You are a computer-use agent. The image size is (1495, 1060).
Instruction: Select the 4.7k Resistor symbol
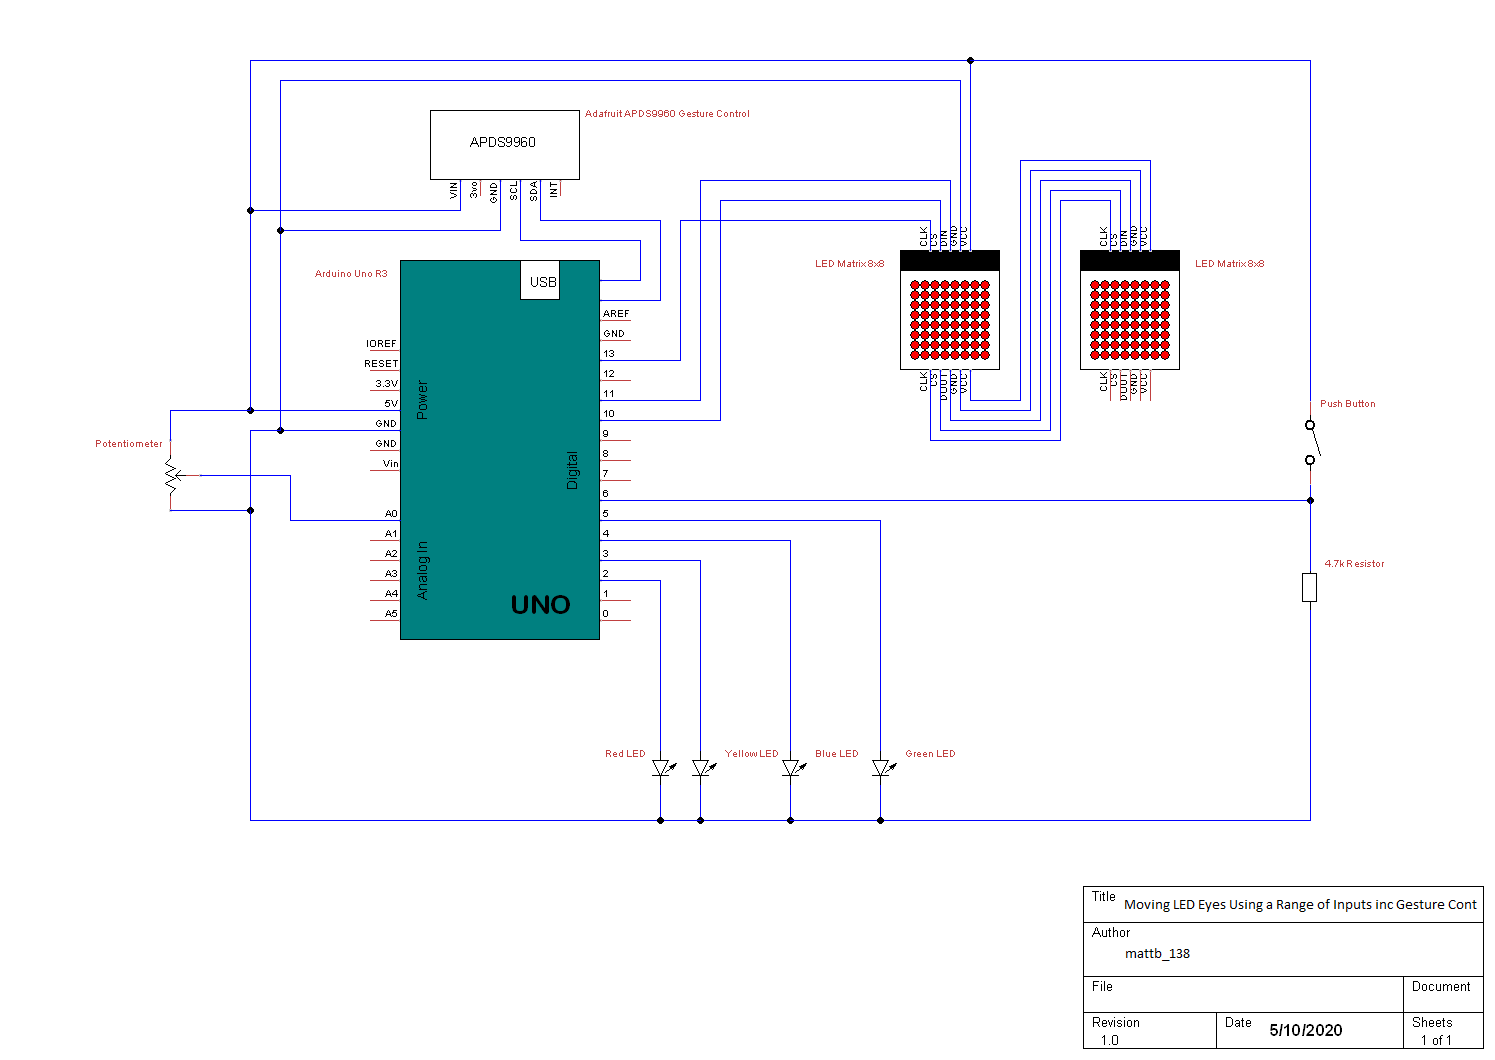[1310, 587]
